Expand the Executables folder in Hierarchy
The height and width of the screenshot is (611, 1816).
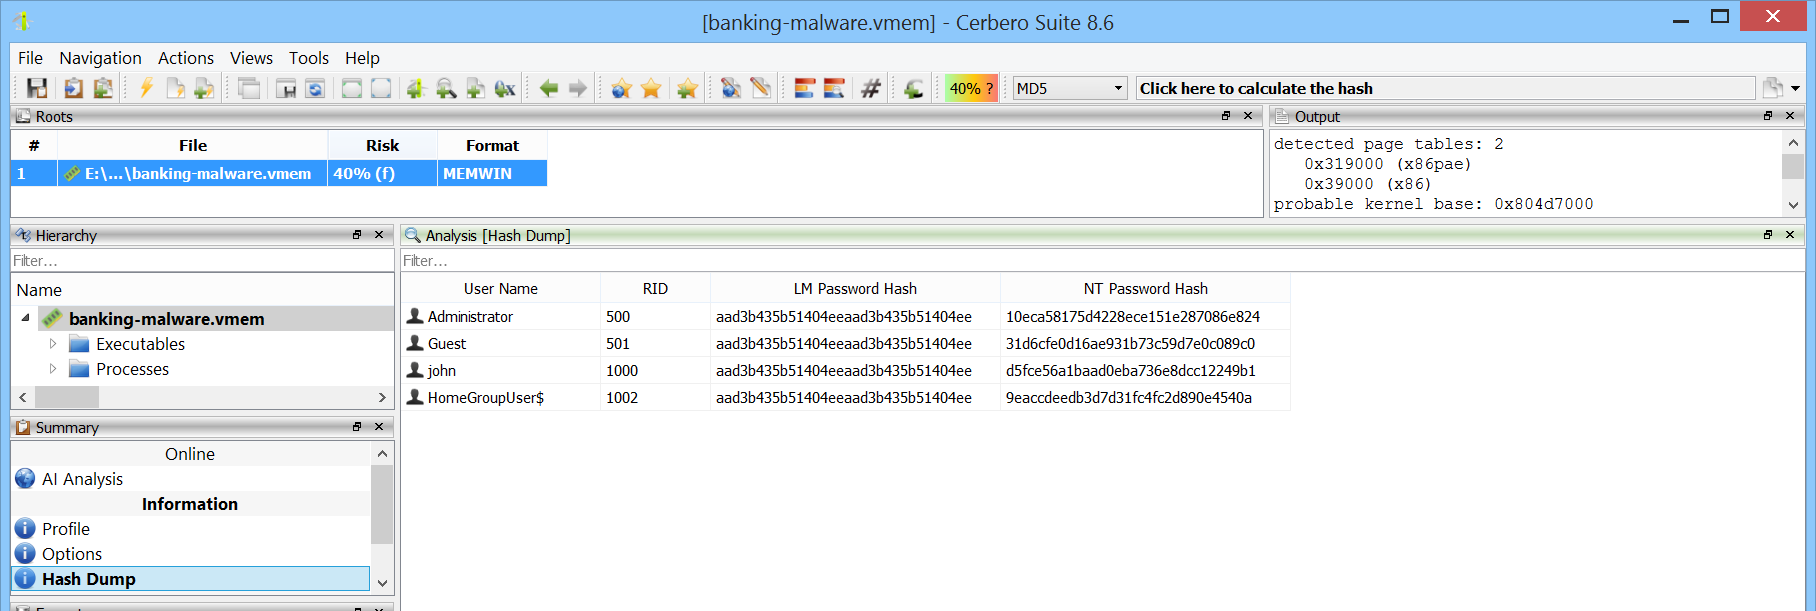53,344
